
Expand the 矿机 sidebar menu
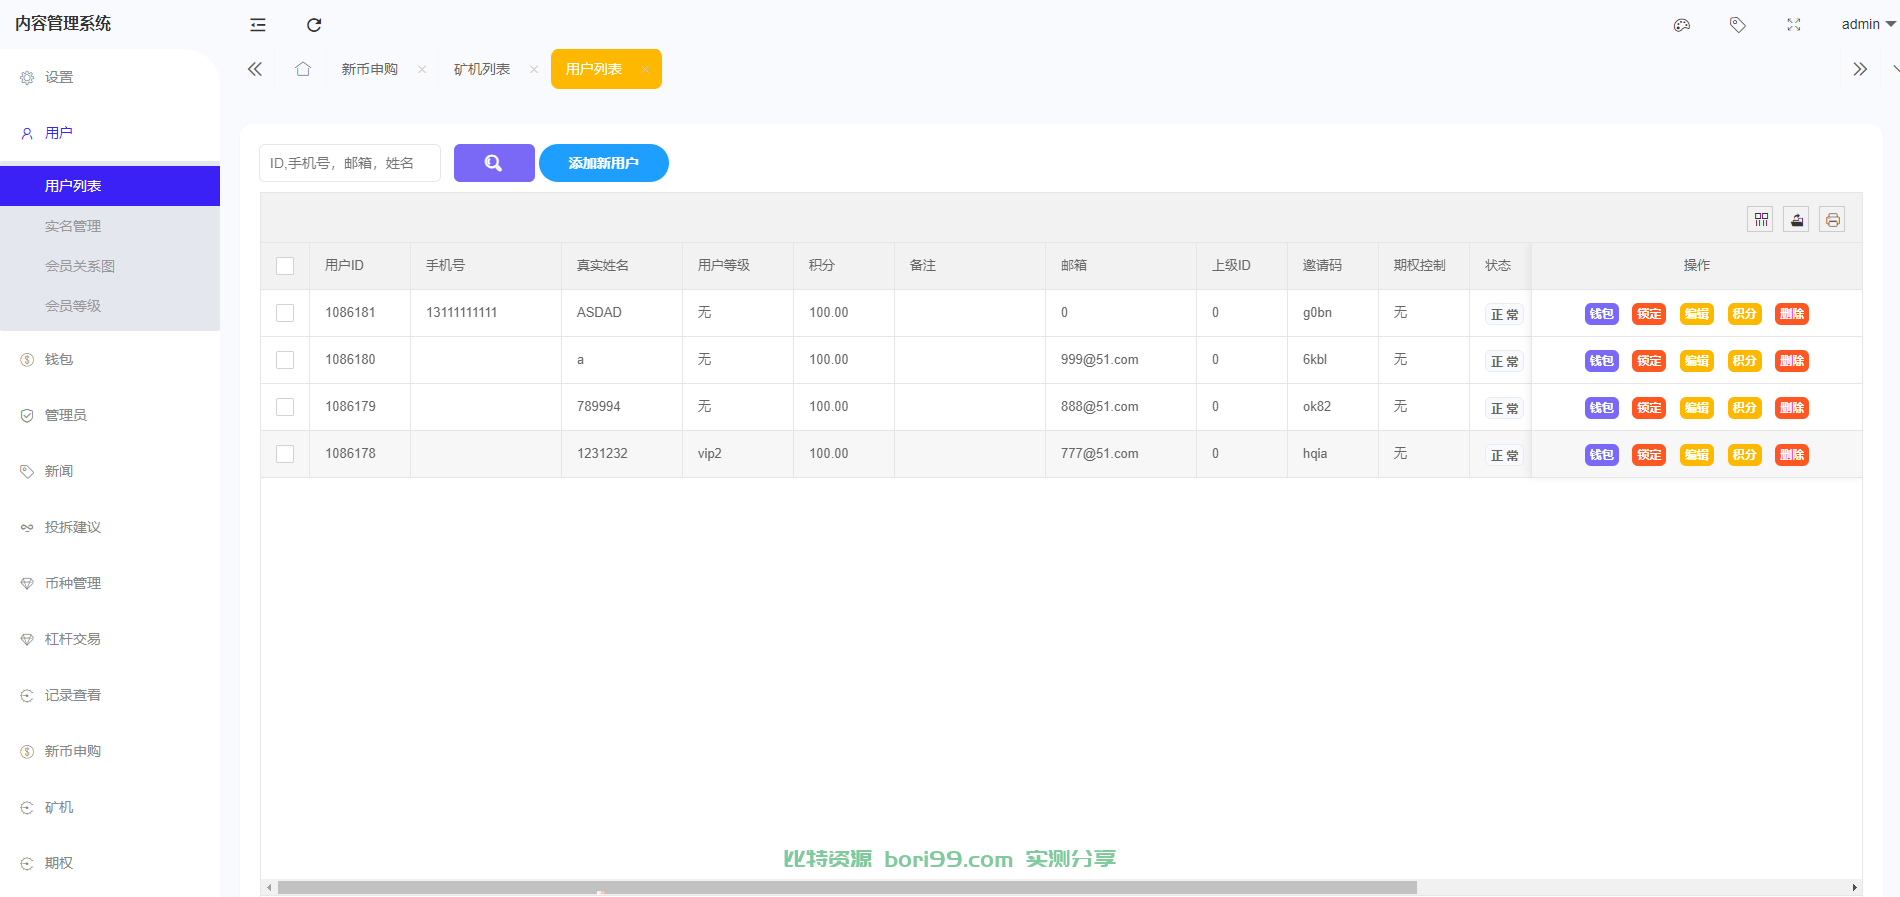point(110,807)
